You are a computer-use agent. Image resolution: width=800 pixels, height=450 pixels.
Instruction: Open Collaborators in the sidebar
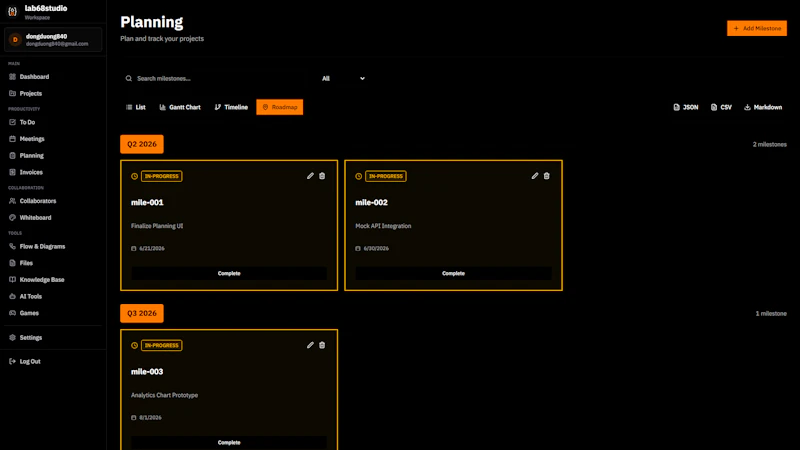(x=53, y=201)
